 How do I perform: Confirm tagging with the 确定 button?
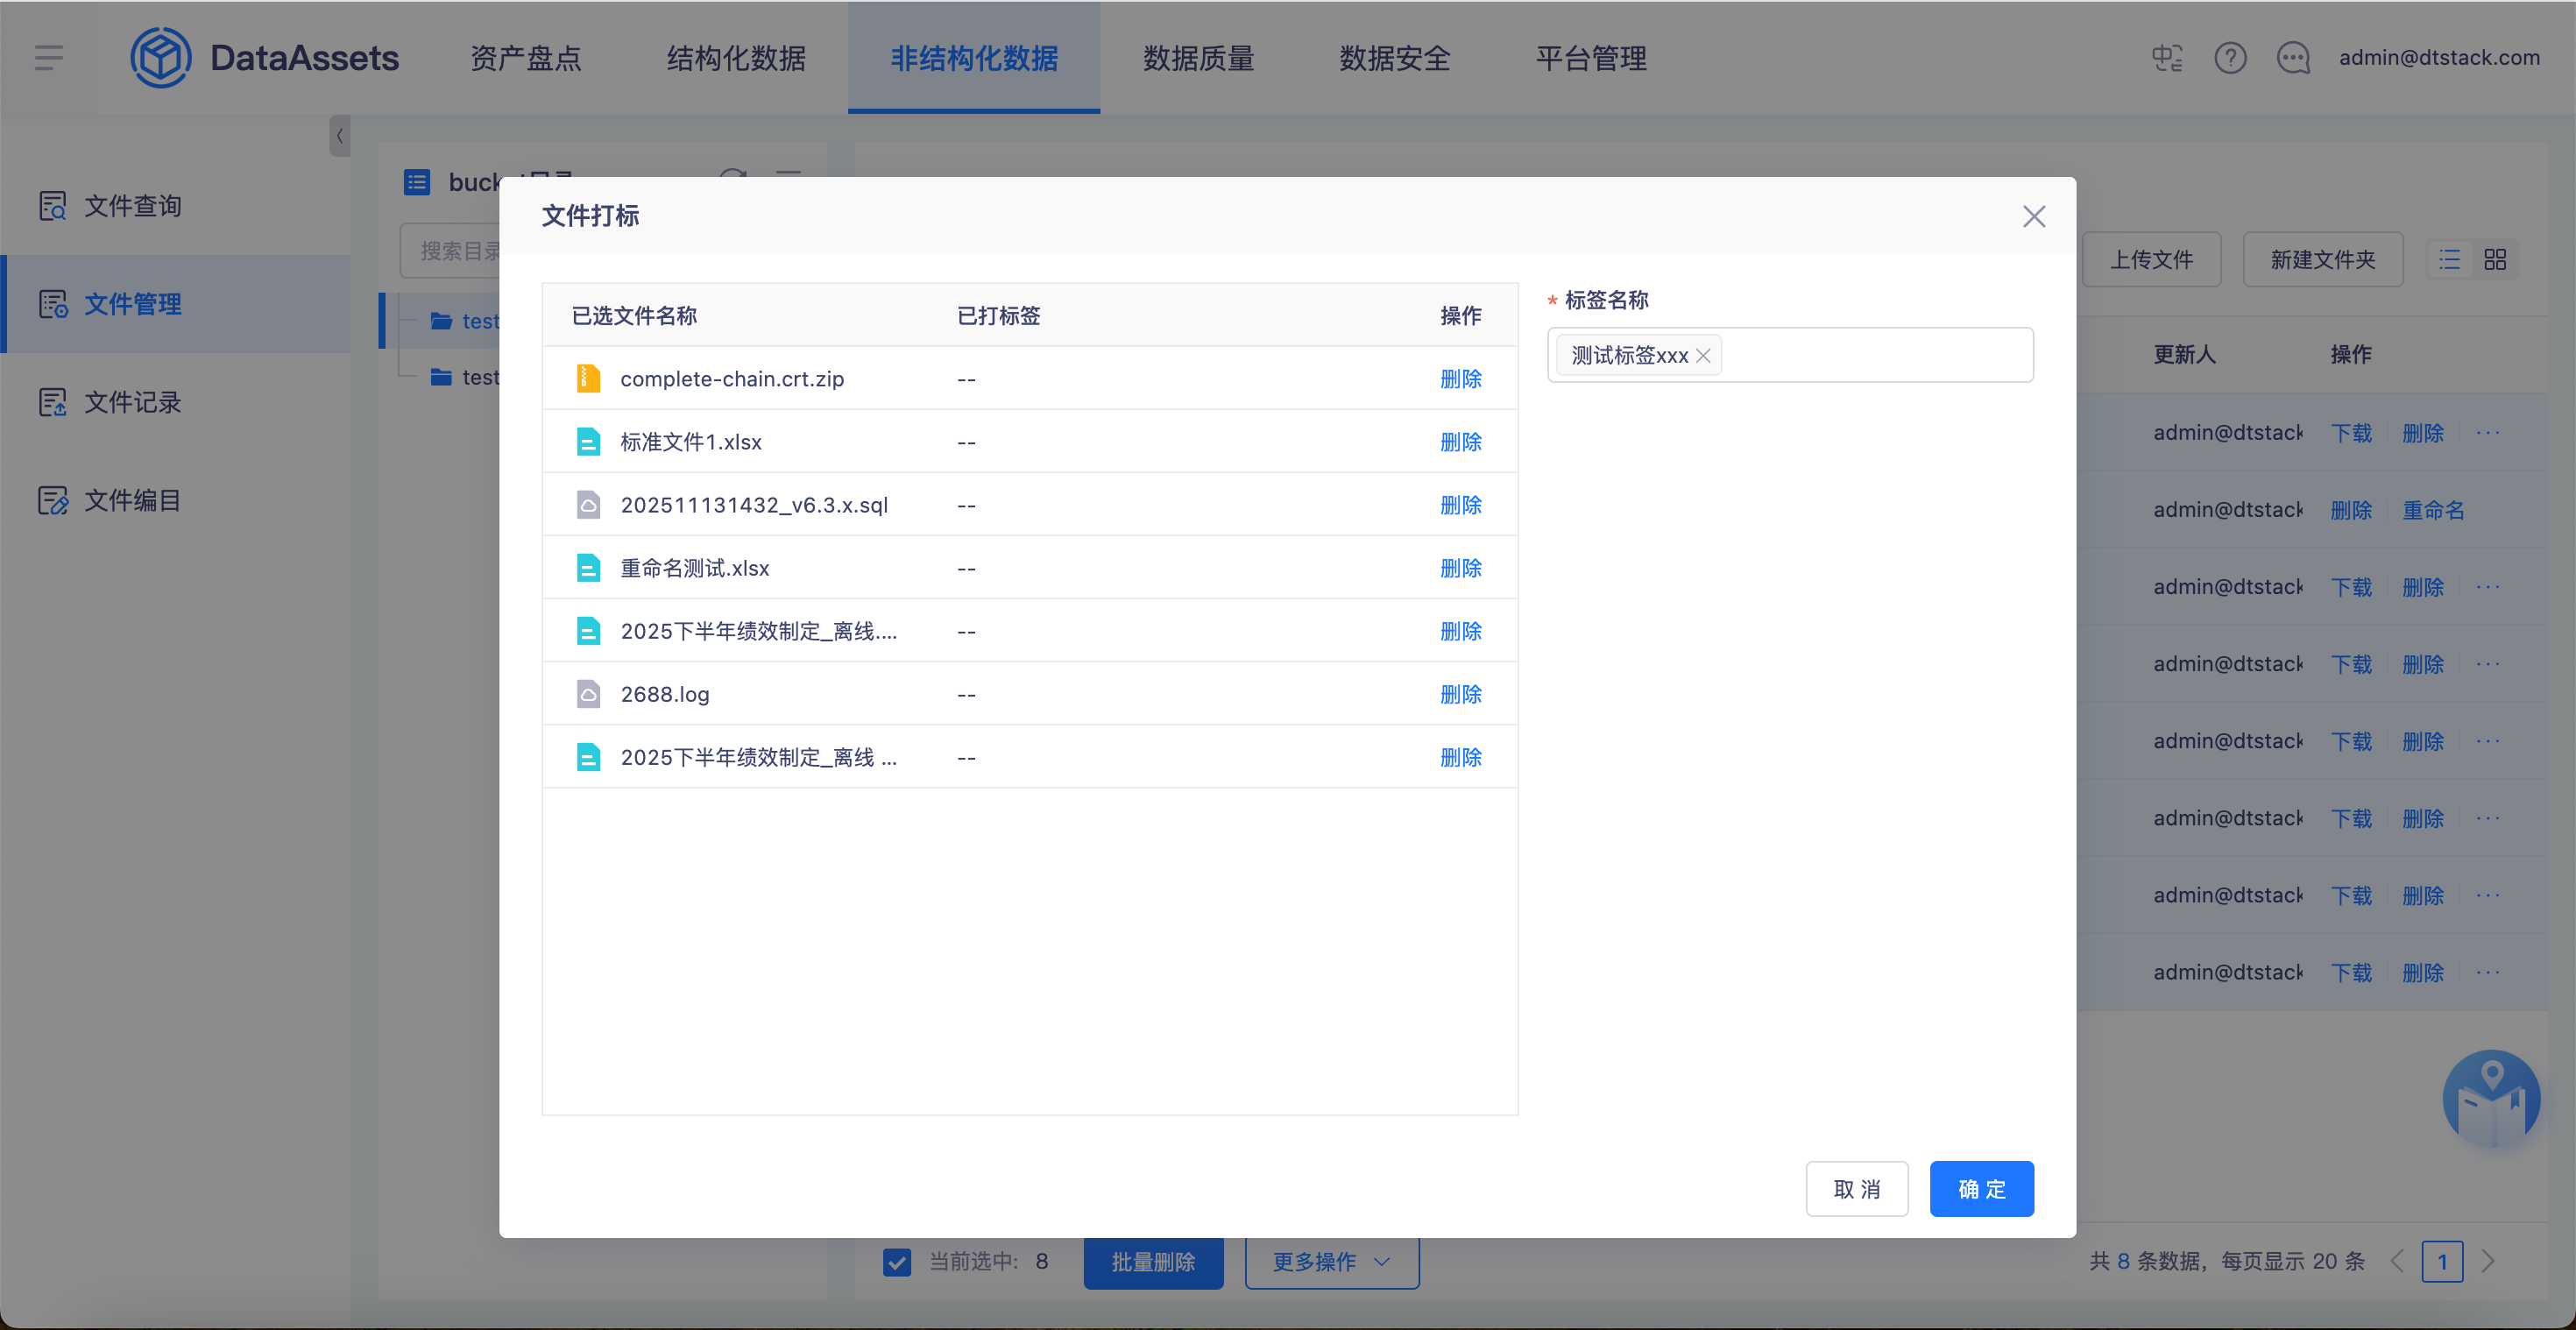coord(1980,1189)
